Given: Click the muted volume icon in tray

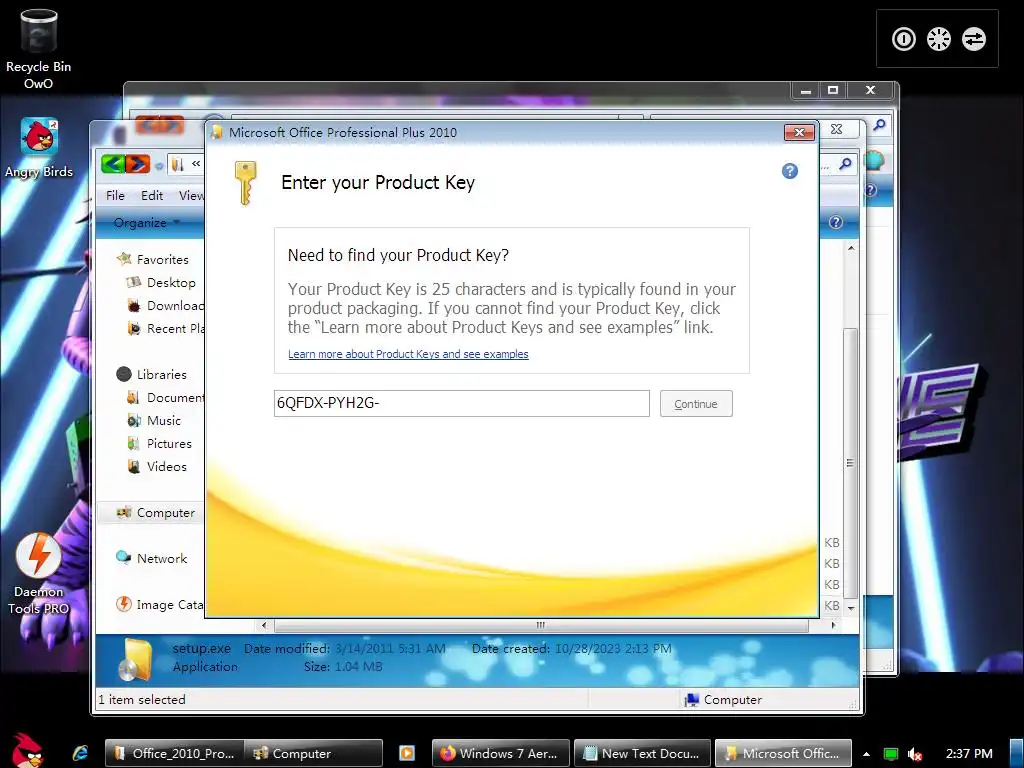Looking at the screenshot, I should pos(914,754).
